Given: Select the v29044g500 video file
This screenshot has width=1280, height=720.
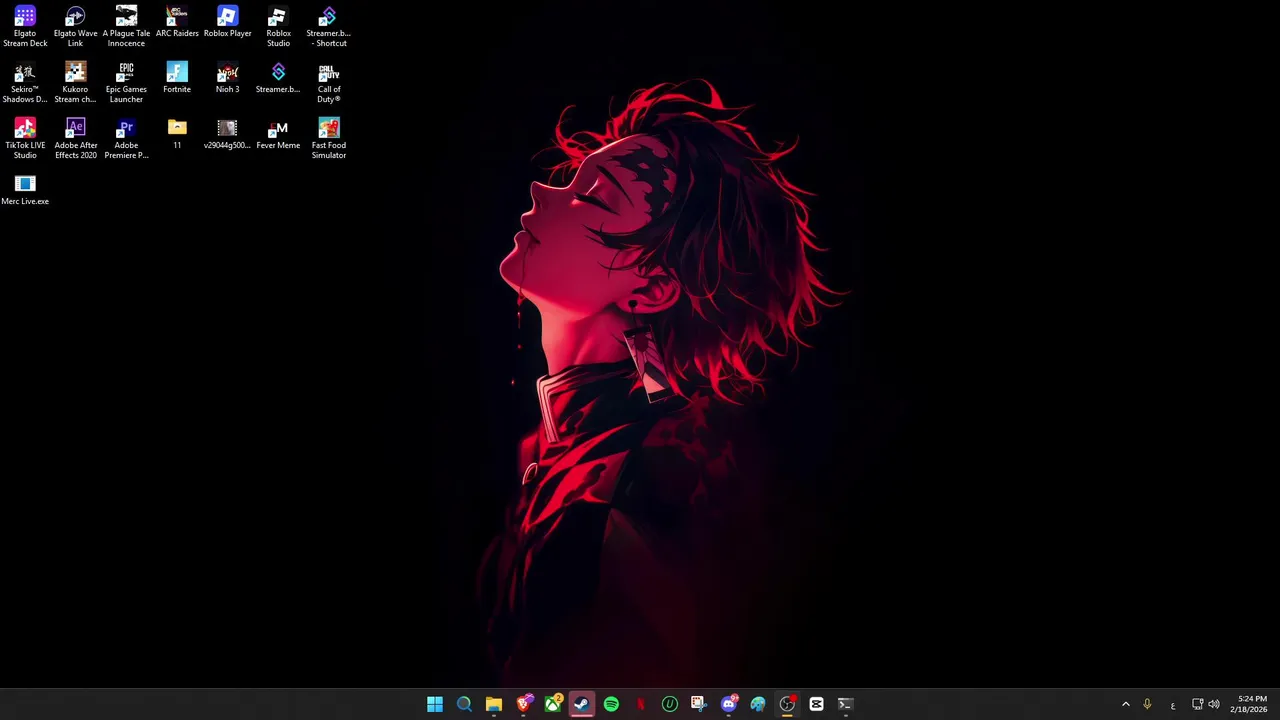Looking at the screenshot, I should point(228,134).
